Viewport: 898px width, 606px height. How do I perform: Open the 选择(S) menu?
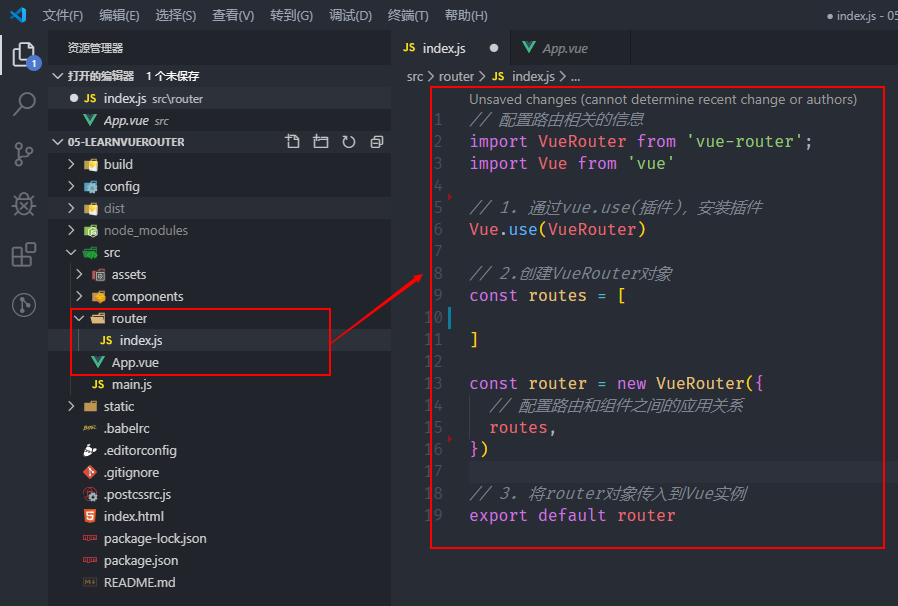(x=176, y=15)
